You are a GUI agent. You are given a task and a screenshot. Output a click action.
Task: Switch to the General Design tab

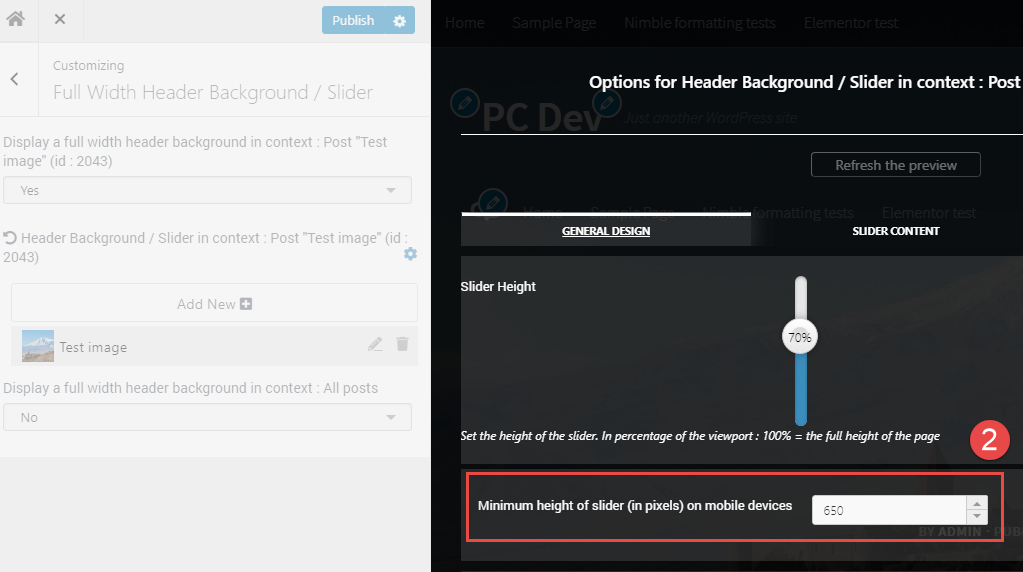point(606,231)
